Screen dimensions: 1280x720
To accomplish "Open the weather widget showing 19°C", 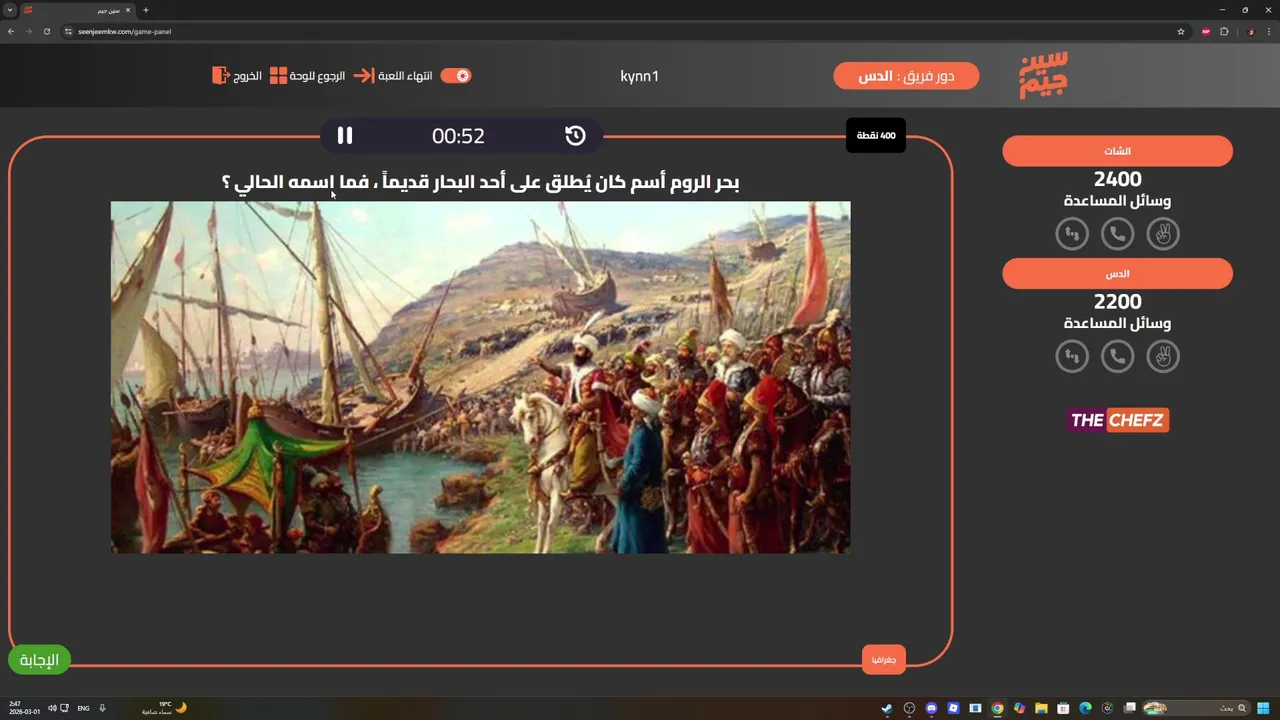I will [166, 708].
